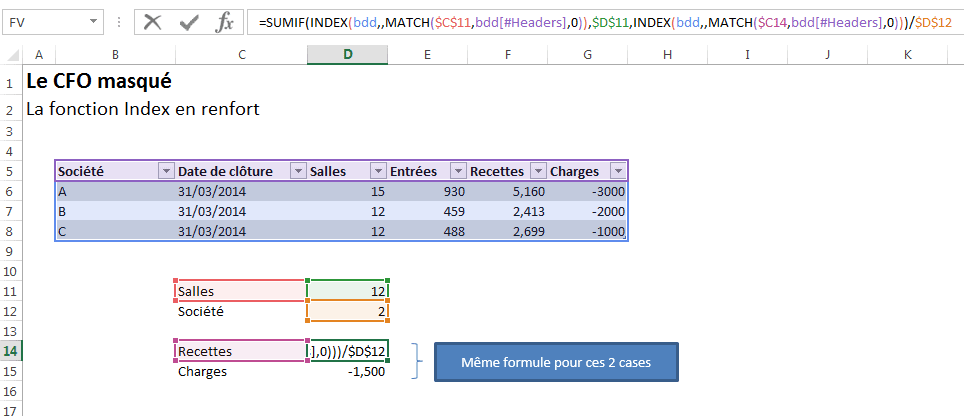This screenshot has height=416, width=964.
Task: Click the Enter checkmark formula icon
Action: coord(189,22)
